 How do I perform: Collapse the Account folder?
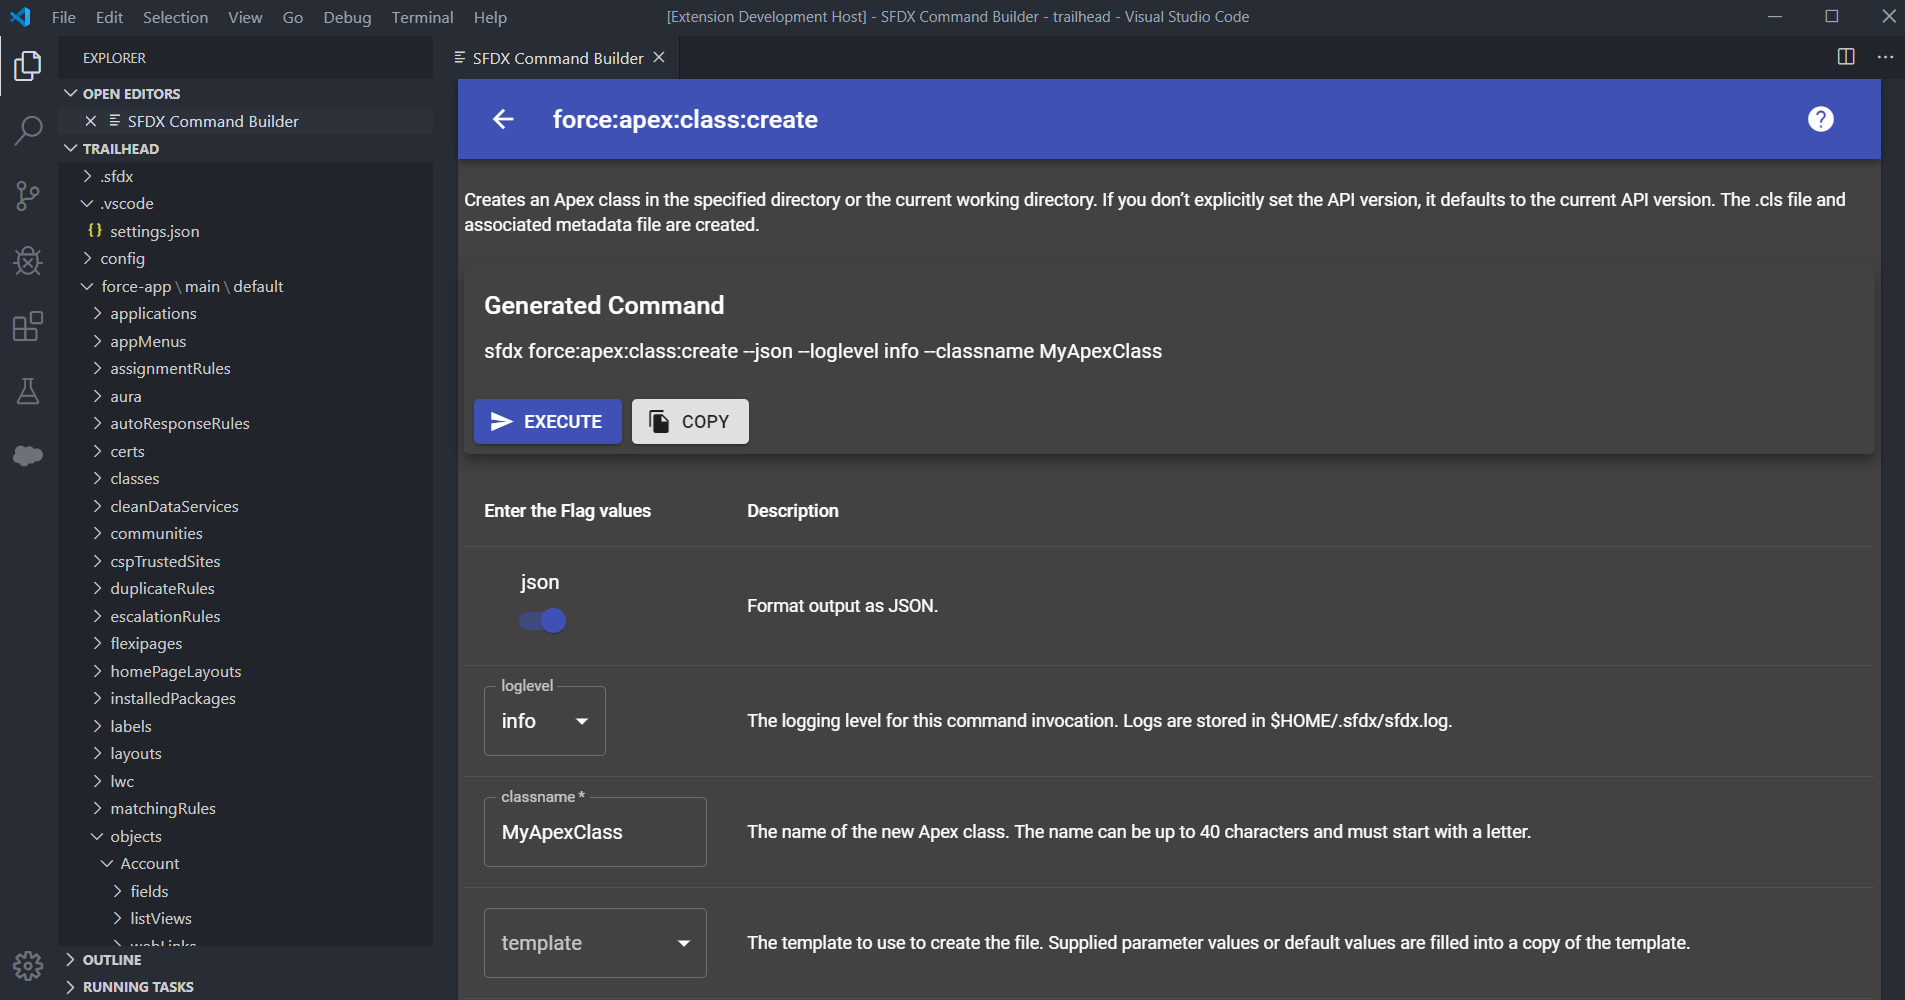(x=245, y=863)
